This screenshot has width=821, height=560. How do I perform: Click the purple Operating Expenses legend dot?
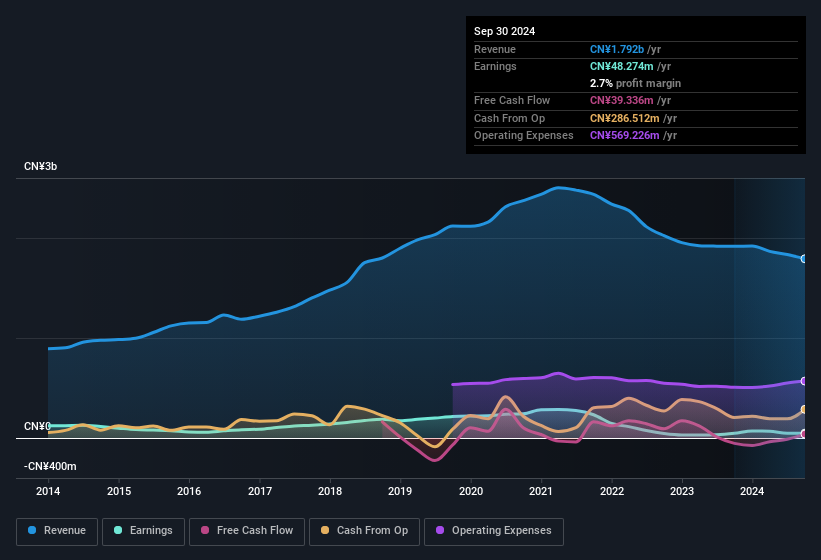coord(441,531)
